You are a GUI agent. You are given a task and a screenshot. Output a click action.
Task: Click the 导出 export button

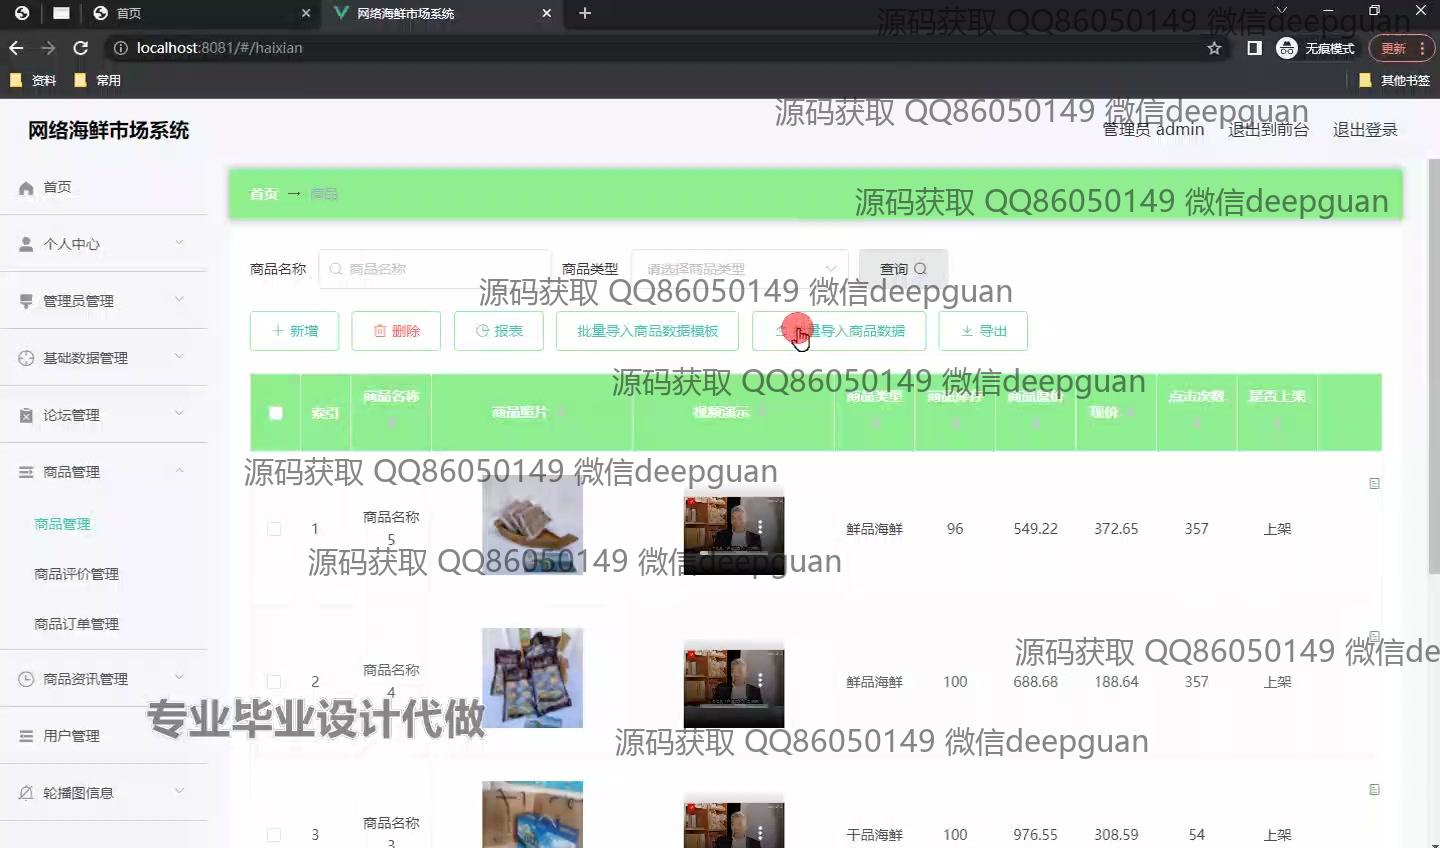983,331
